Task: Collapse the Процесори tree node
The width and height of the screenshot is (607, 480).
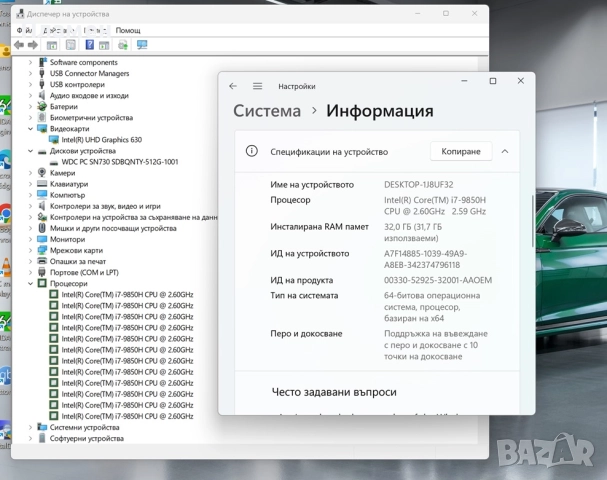Action: coord(30,283)
